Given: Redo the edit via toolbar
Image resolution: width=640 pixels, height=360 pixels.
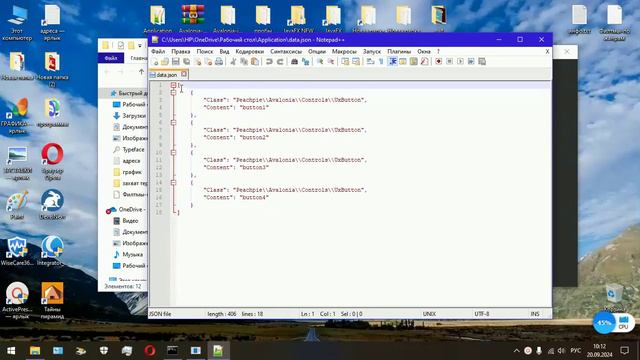Looking at the screenshot, I should click(x=280, y=62).
